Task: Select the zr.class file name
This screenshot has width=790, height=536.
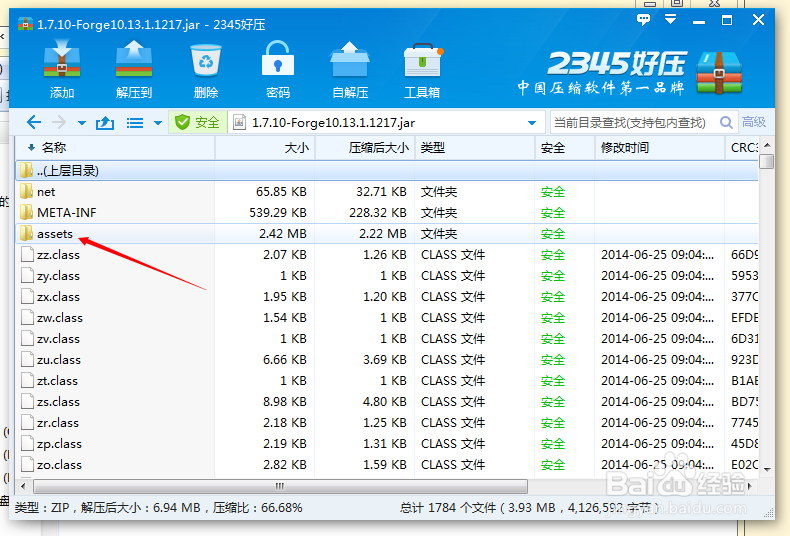Action: (57, 423)
